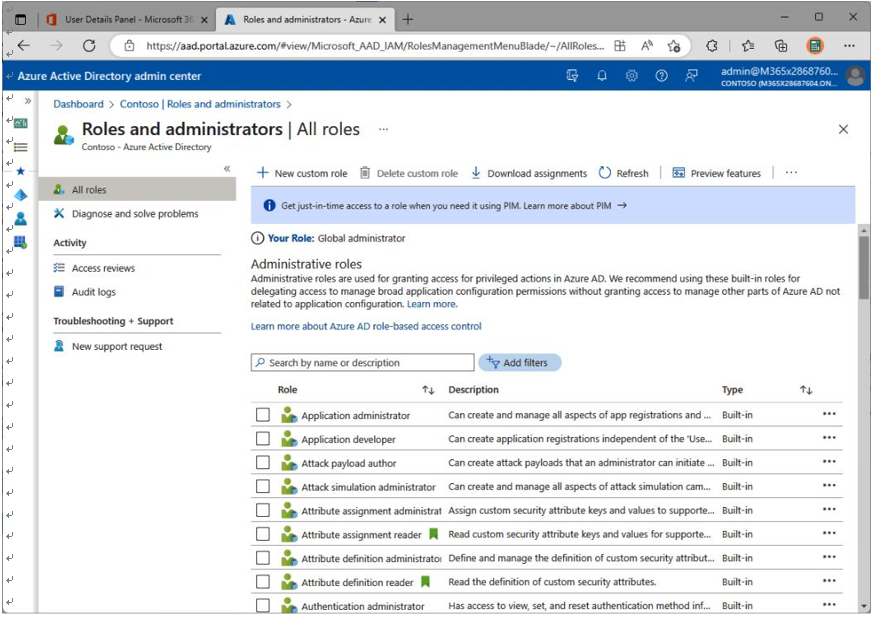Image resolution: width=874 pixels, height=617 pixels.
Task: Check the Attribute definition administrator checkbox
Action: (263, 558)
